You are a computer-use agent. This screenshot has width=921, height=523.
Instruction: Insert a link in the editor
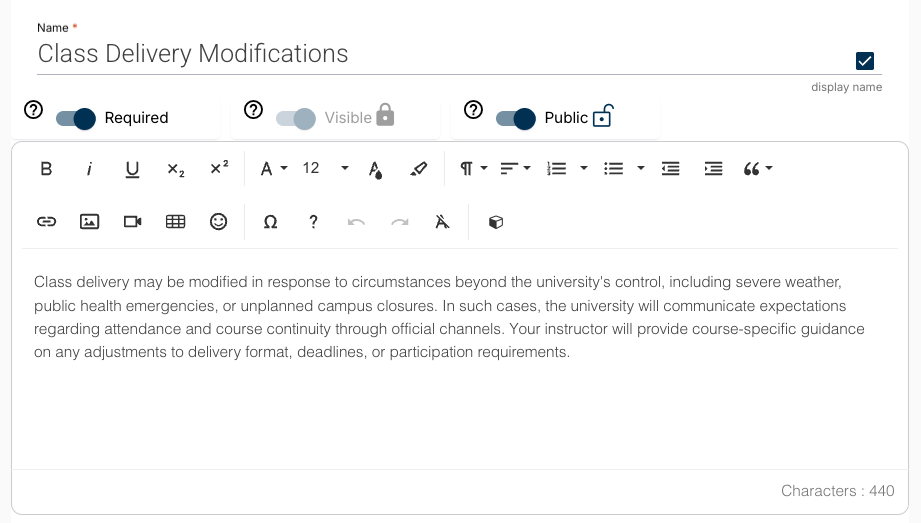pos(46,222)
